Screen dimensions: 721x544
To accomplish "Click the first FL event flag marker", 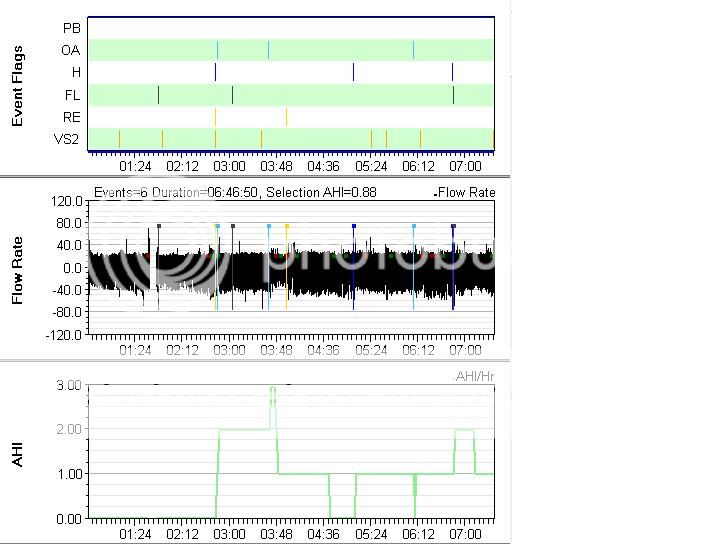I will (158, 94).
